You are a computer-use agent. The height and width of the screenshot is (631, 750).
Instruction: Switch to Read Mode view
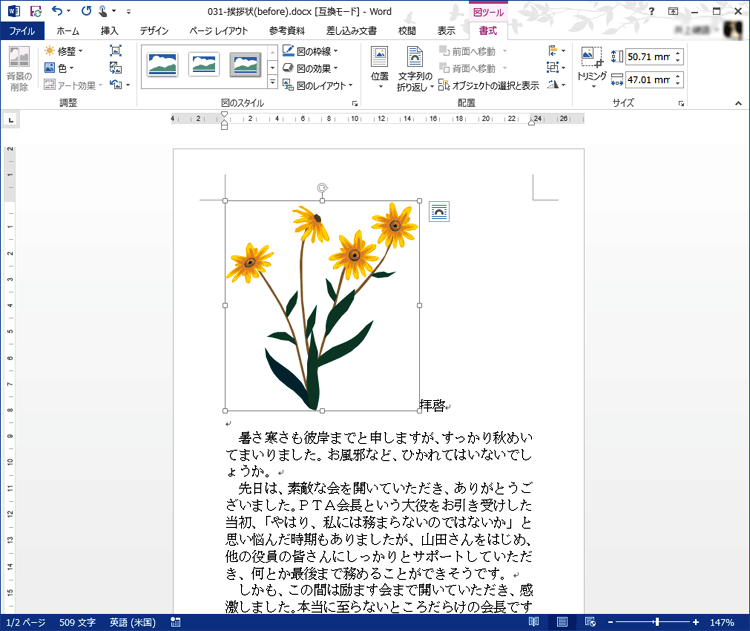[x=534, y=622]
